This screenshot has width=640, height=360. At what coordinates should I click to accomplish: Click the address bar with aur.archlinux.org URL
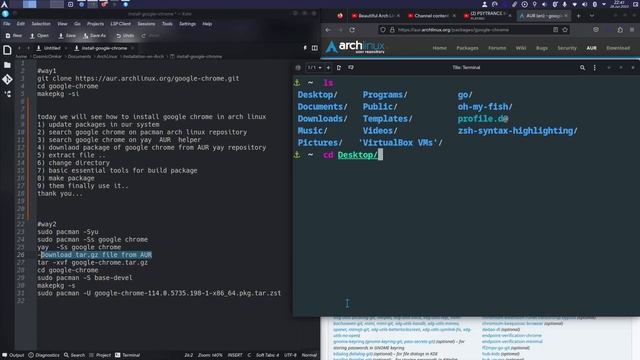click(473, 30)
